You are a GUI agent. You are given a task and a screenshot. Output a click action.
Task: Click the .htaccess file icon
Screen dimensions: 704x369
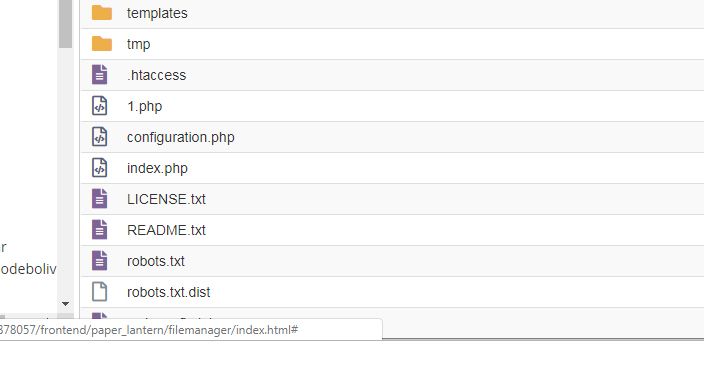(x=100, y=75)
